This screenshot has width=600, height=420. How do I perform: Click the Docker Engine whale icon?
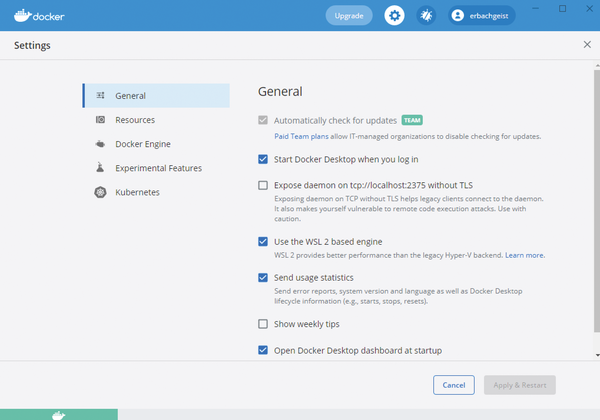(100, 144)
